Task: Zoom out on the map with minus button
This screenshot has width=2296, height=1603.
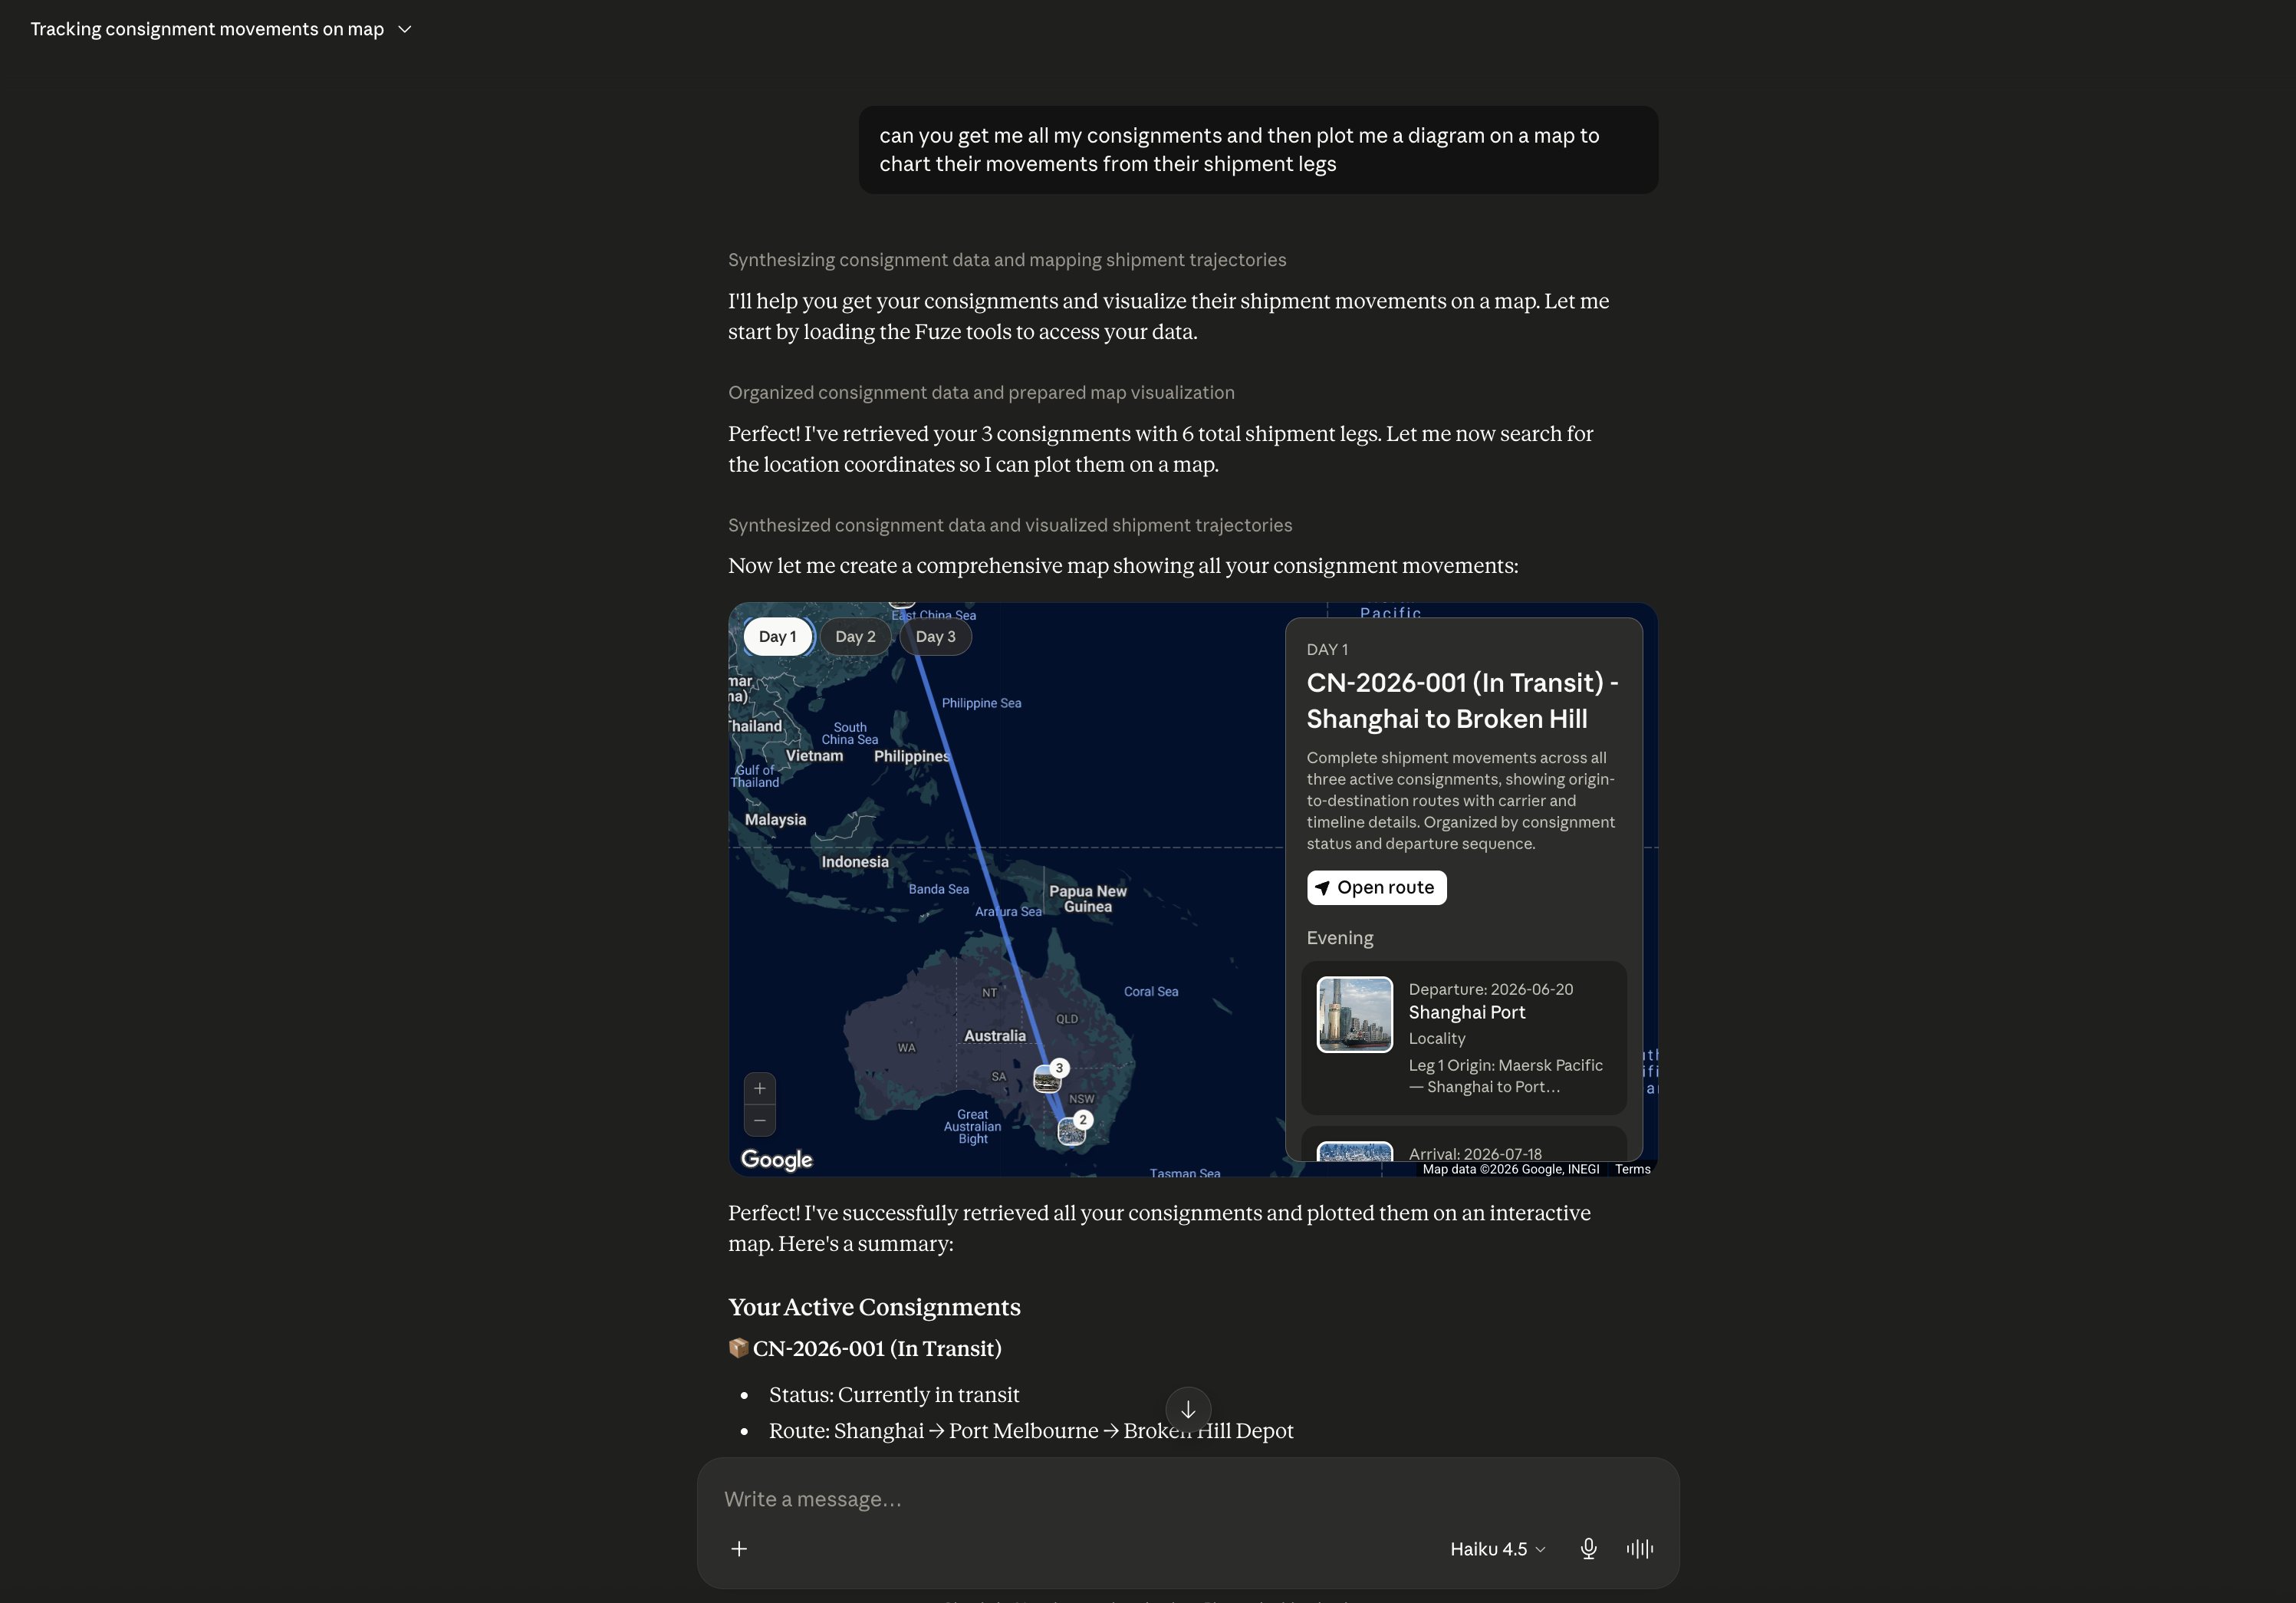Action: point(760,1120)
